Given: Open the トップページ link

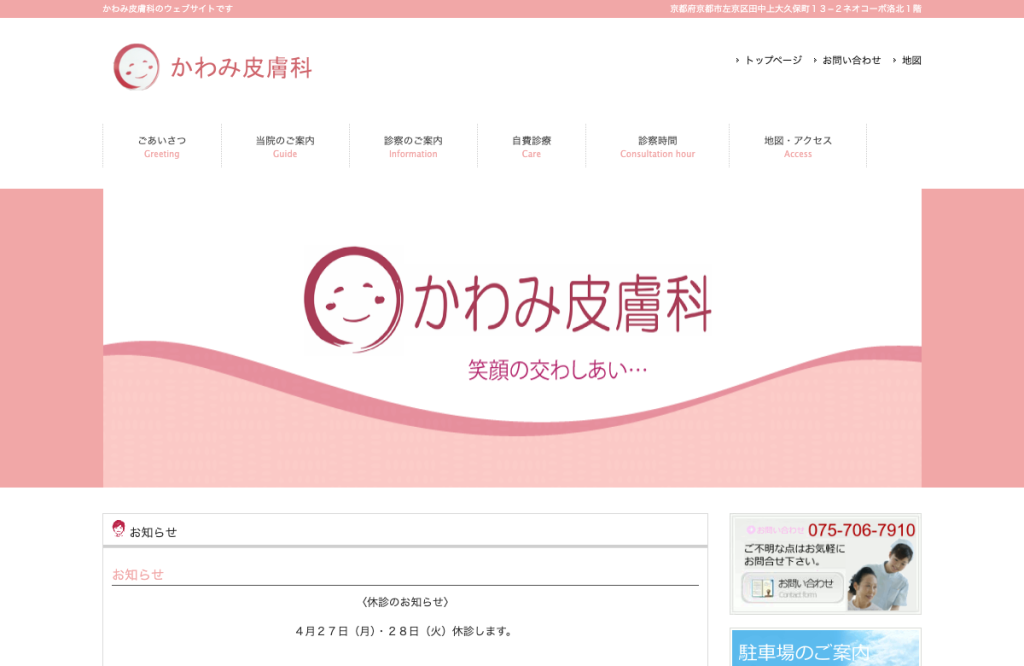Looking at the screenshot, I should (773, 60).
